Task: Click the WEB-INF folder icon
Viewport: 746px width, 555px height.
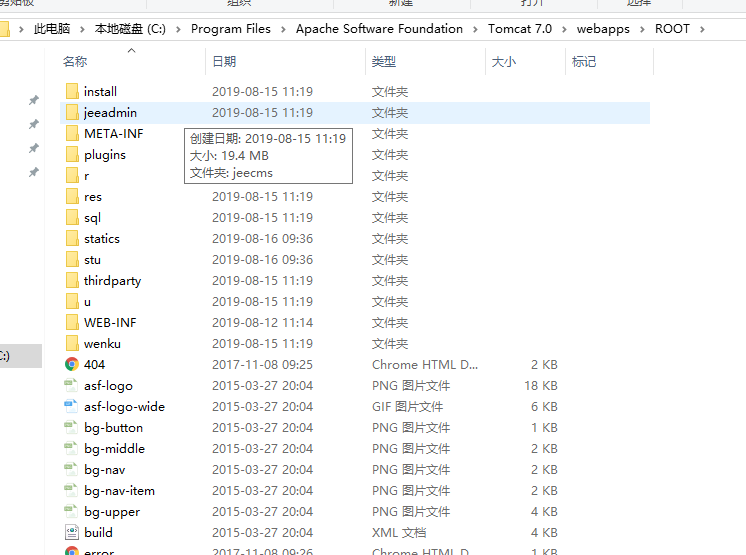Action: (x=72, y=322)
